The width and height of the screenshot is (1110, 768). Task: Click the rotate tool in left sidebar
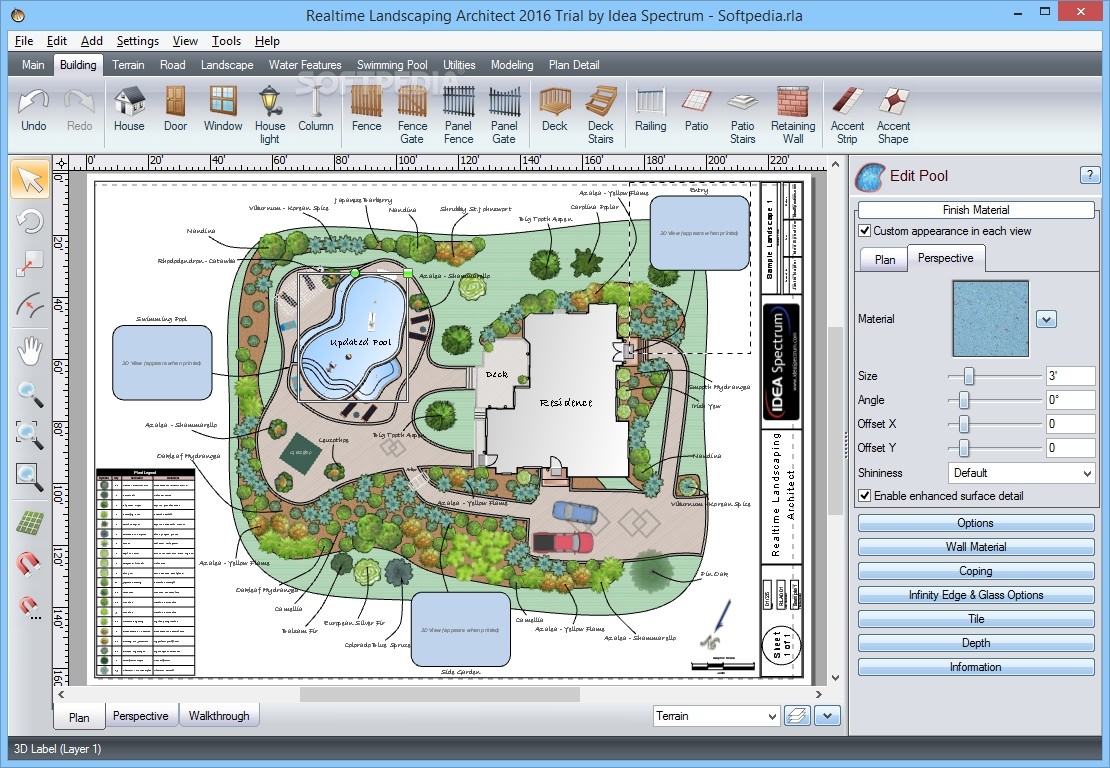[30, 222]
